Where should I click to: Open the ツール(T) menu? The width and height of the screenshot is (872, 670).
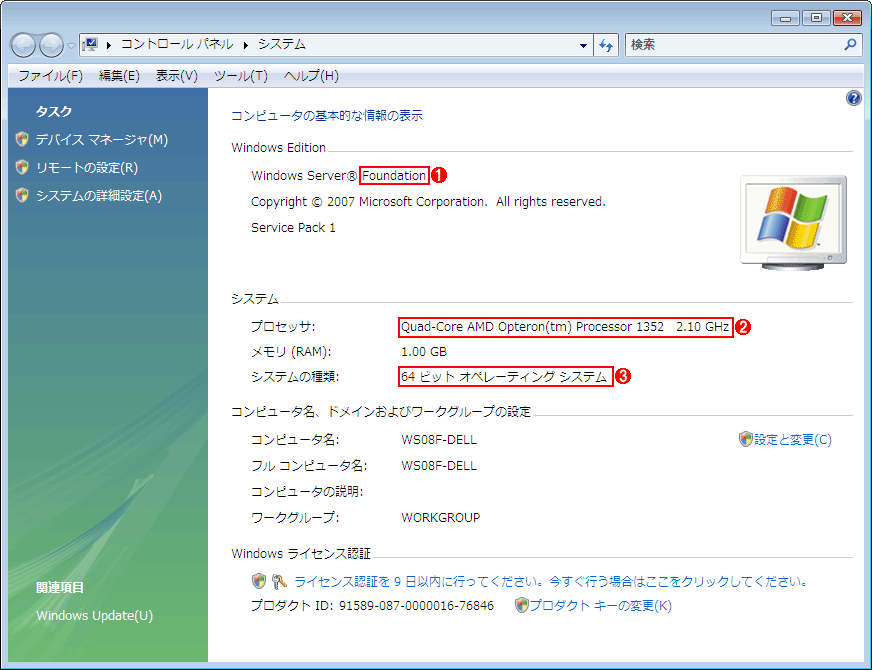241,76
